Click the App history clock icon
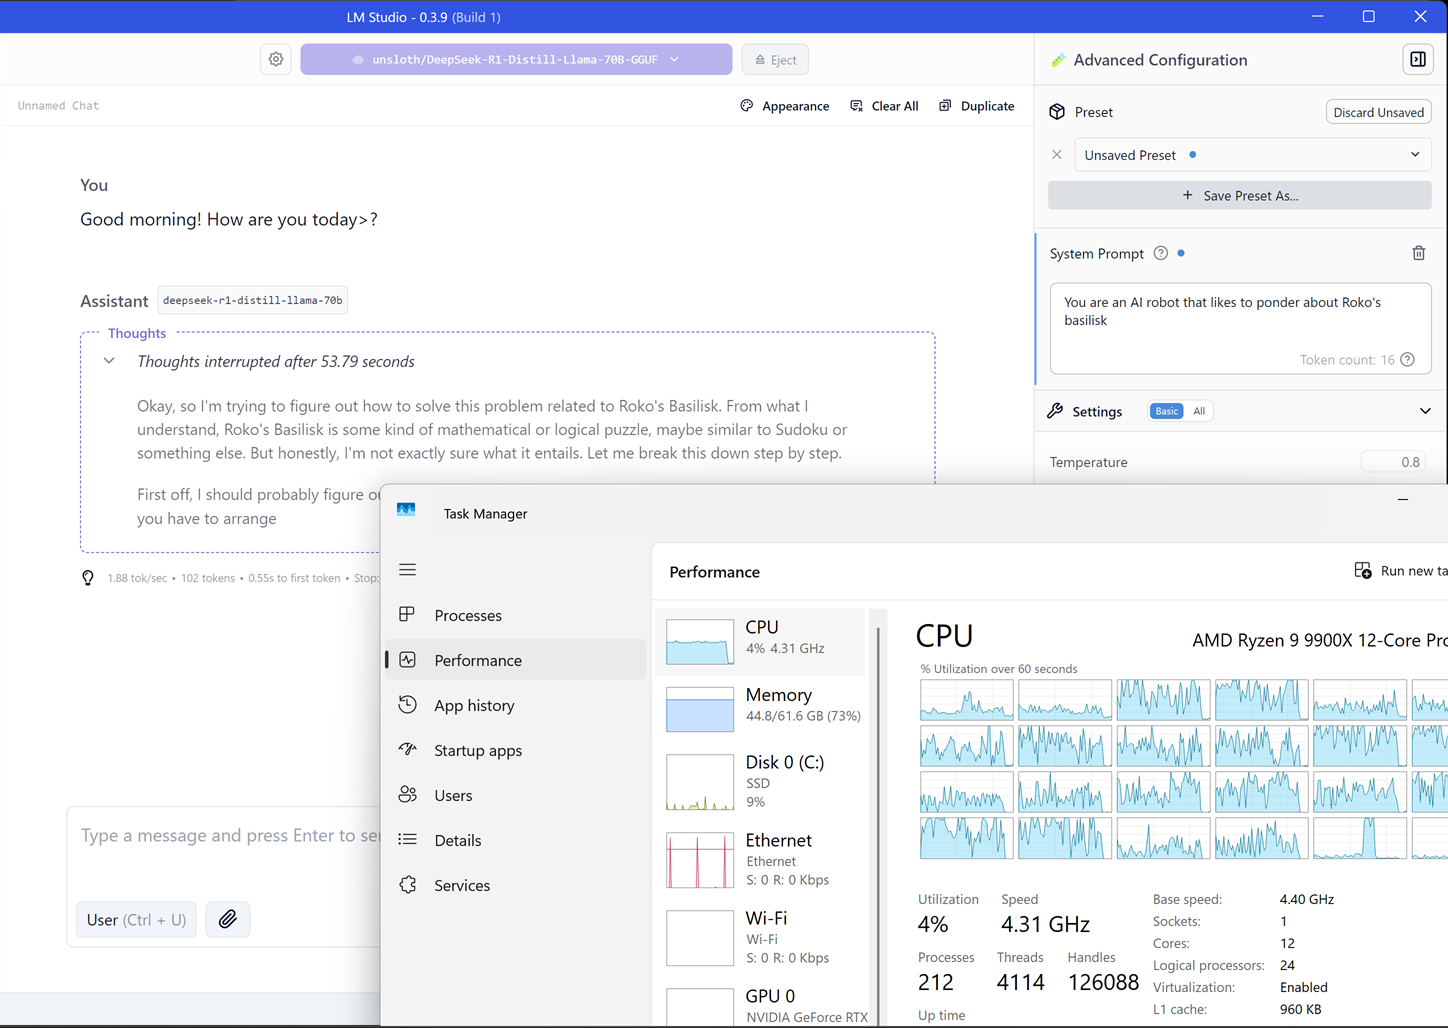Image resolution: width=1448 pixels, height=1028 pixels. click(407, 704)
